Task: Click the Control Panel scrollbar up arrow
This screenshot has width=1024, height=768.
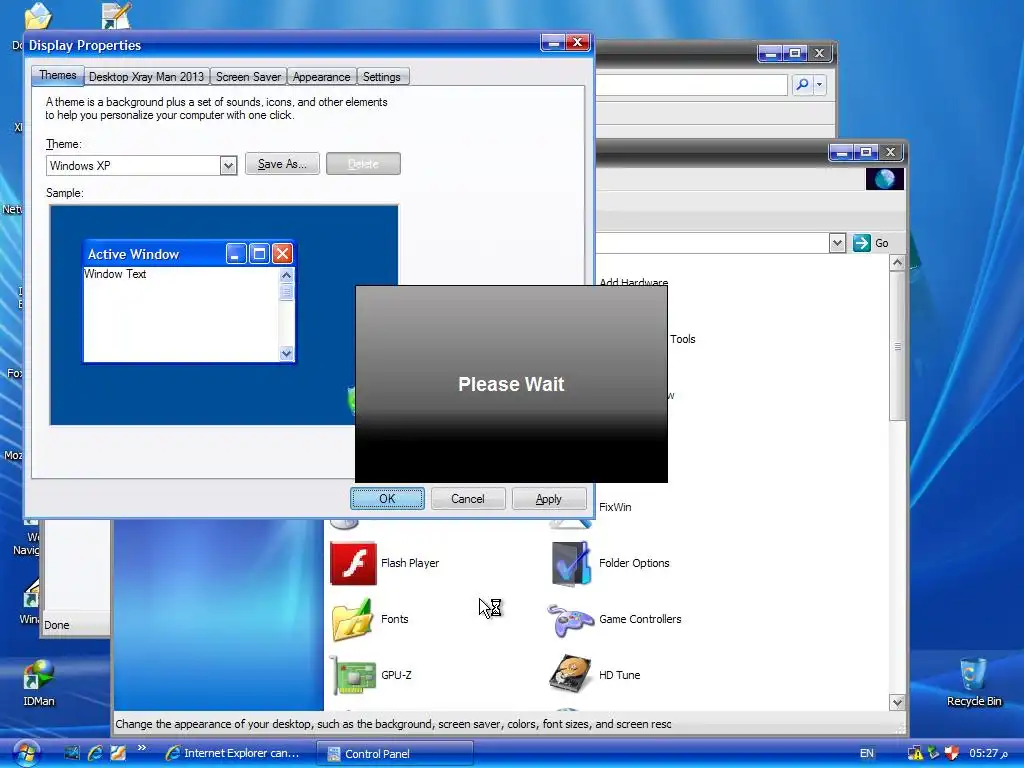Action: tap(897, 263)
